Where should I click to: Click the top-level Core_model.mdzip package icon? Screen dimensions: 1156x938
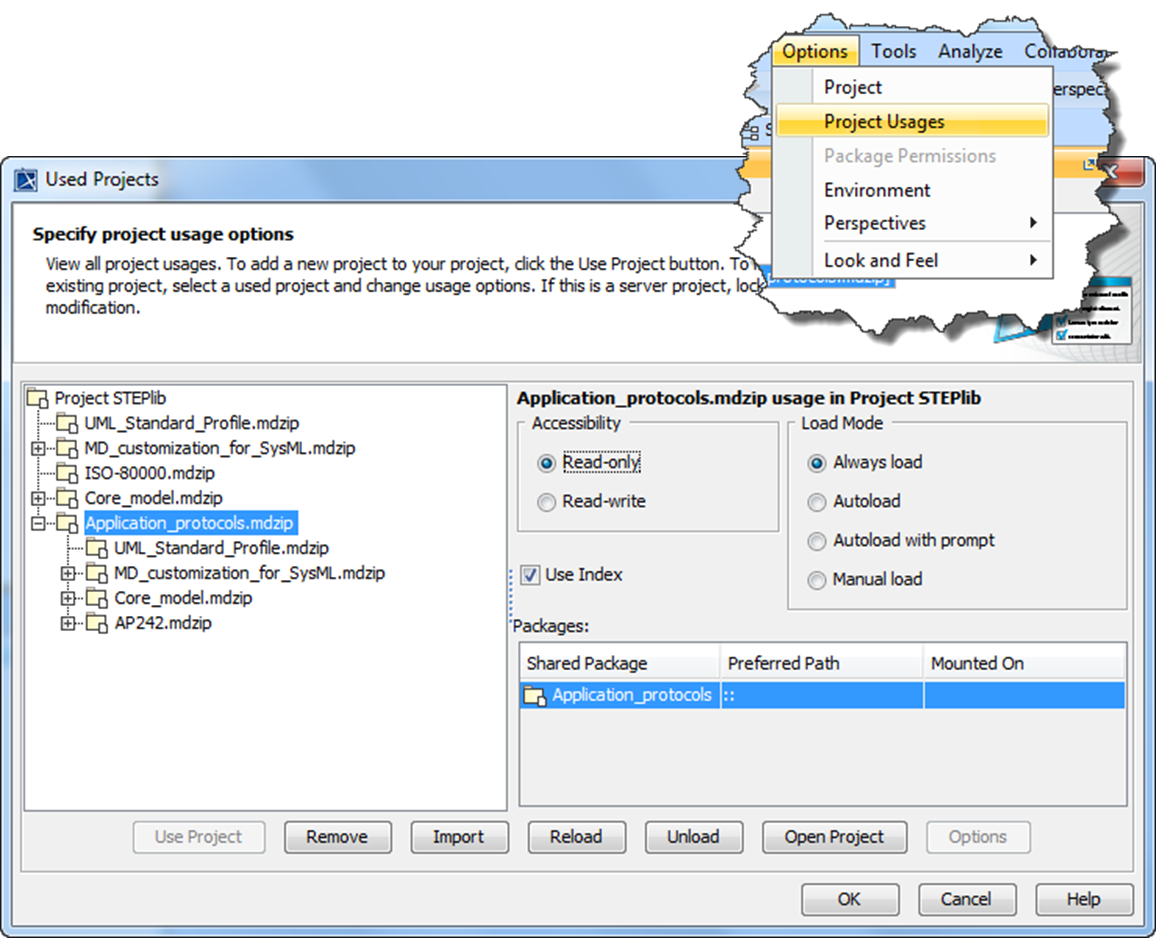67,498
